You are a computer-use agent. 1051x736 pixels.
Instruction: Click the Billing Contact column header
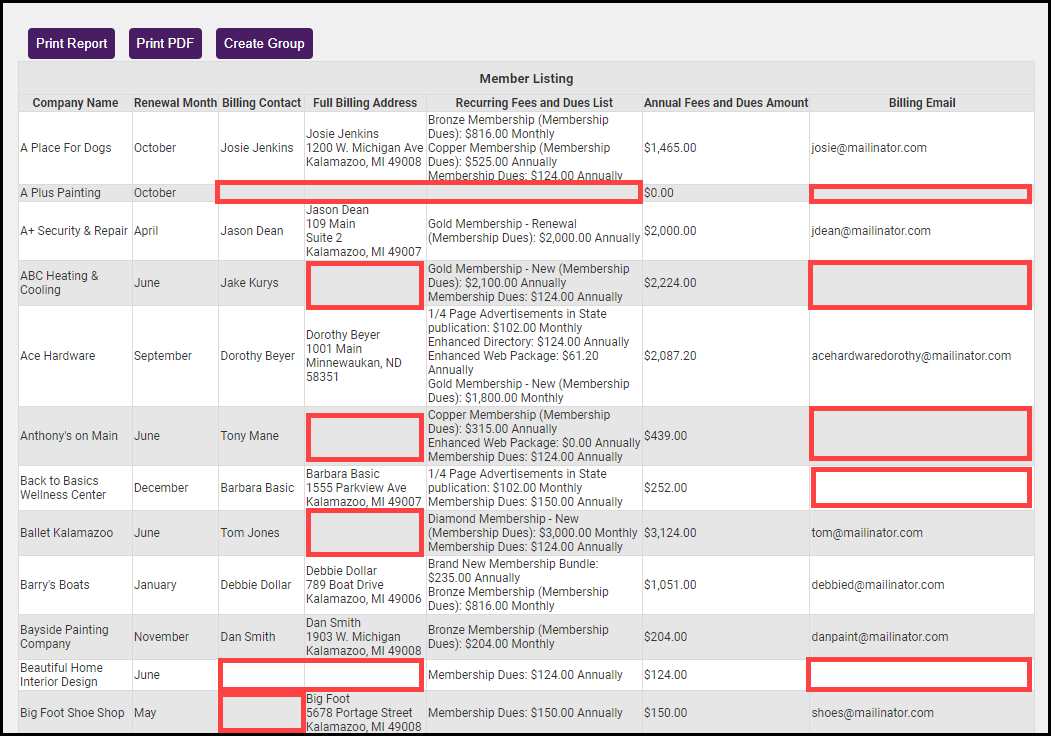(261, 103)
